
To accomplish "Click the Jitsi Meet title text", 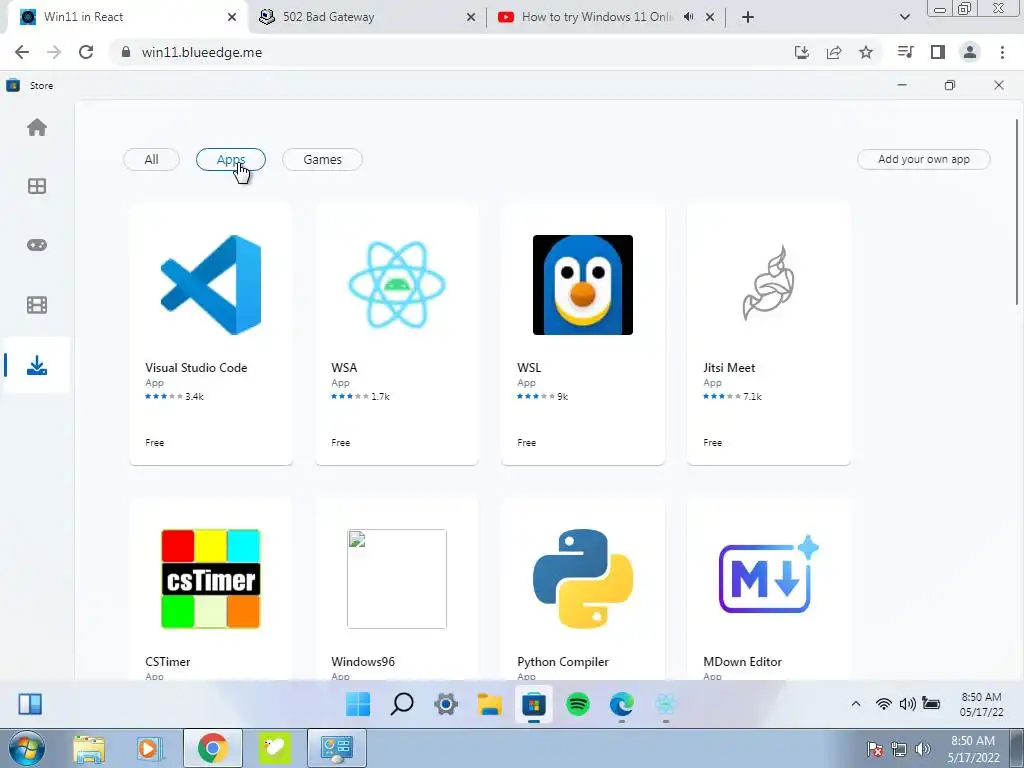I will pyautogui.click(x=729, y=368).
